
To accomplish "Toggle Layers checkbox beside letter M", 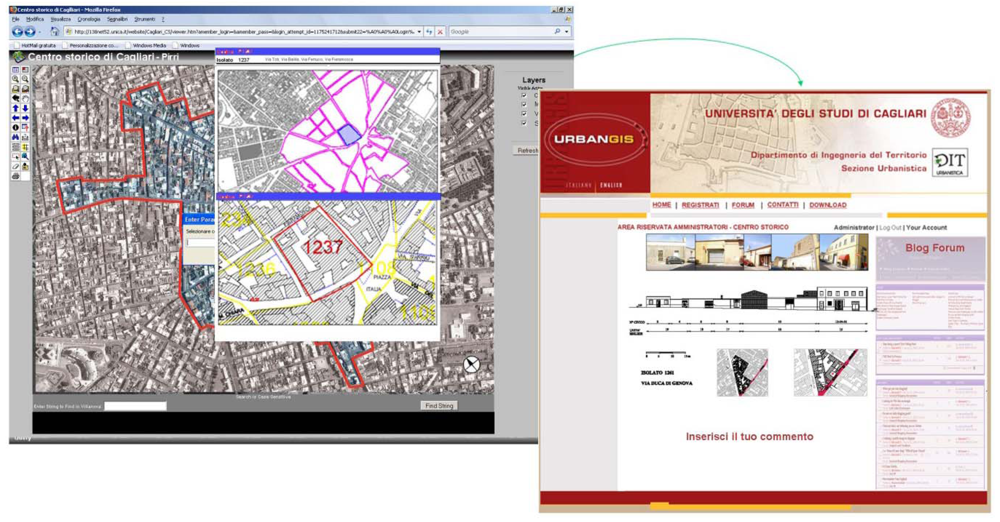I will [524, 105].
